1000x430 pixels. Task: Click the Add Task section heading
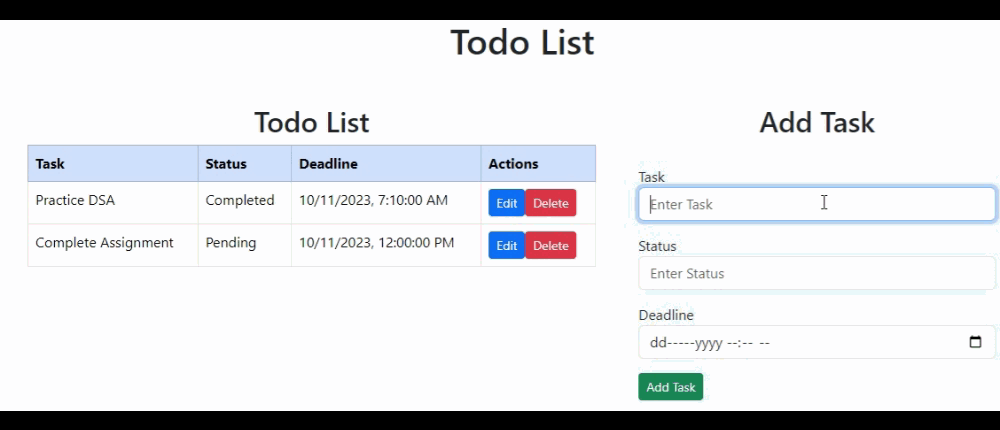[x=816, y=123]
